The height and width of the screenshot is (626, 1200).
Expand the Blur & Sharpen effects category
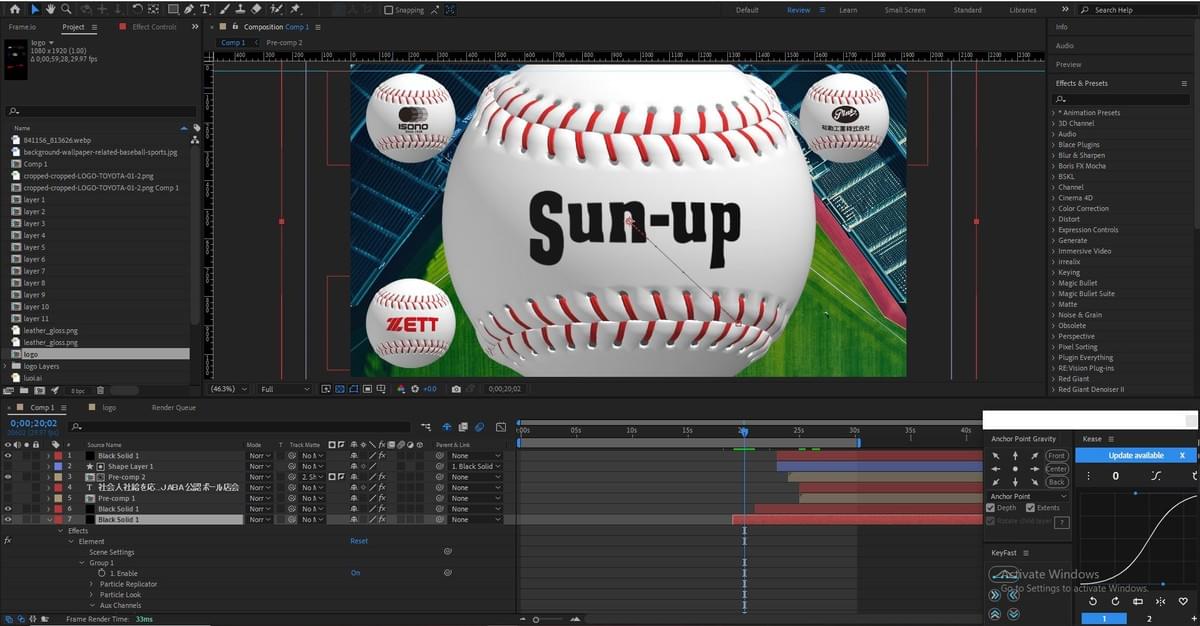click(x=1053, y=156)
